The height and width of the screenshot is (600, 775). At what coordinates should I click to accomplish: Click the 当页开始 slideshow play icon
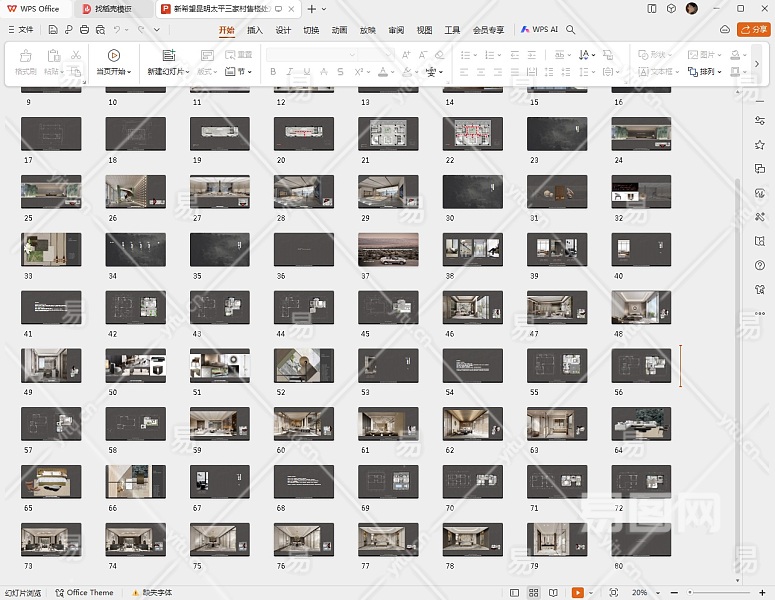tap(113, 56)
